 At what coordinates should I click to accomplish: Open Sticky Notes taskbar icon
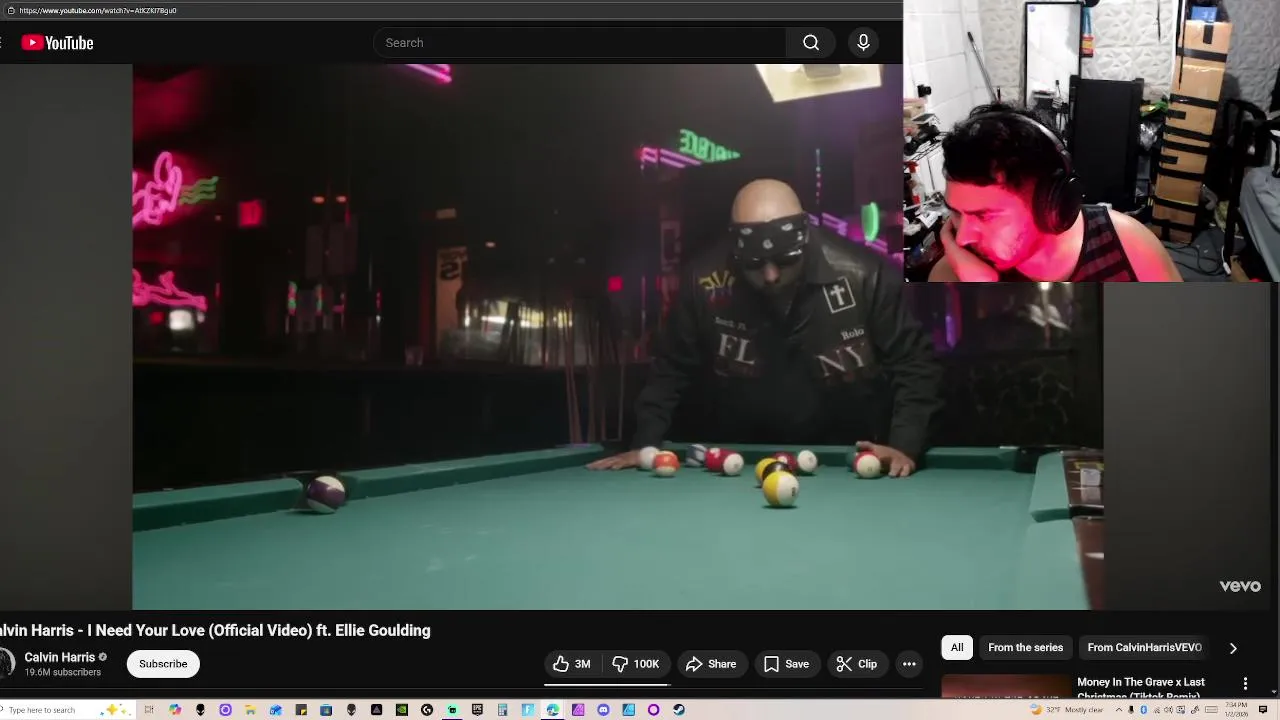[x=301, y=710]
